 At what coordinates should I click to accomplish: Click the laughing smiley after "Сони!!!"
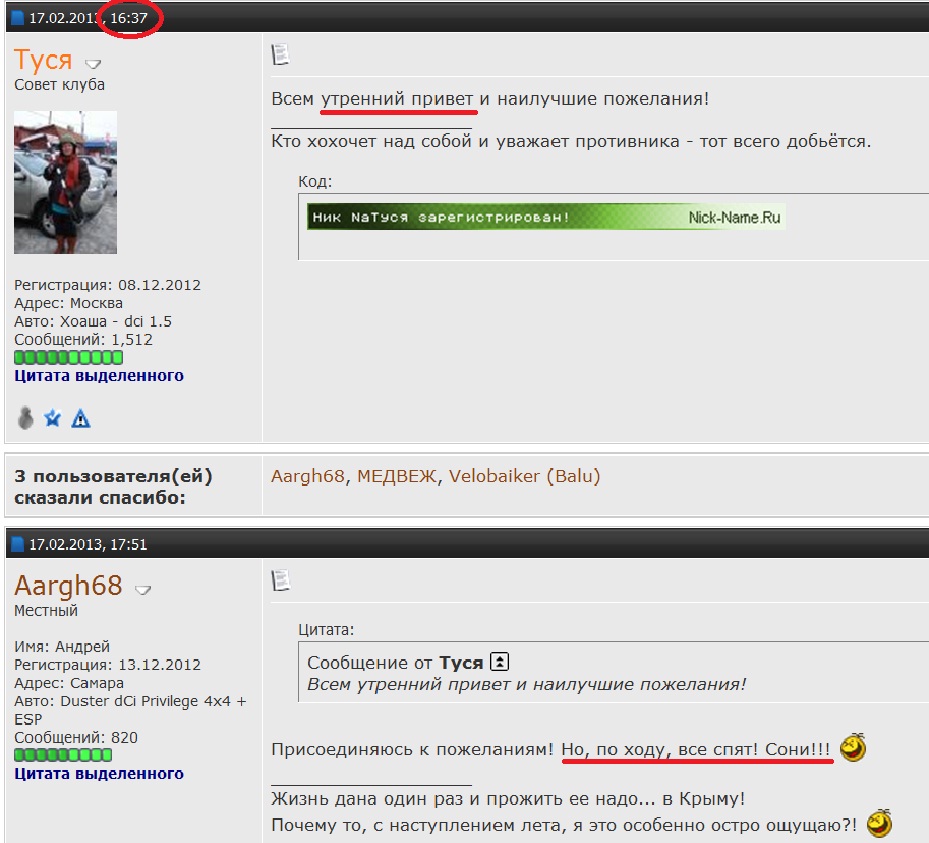853,748
